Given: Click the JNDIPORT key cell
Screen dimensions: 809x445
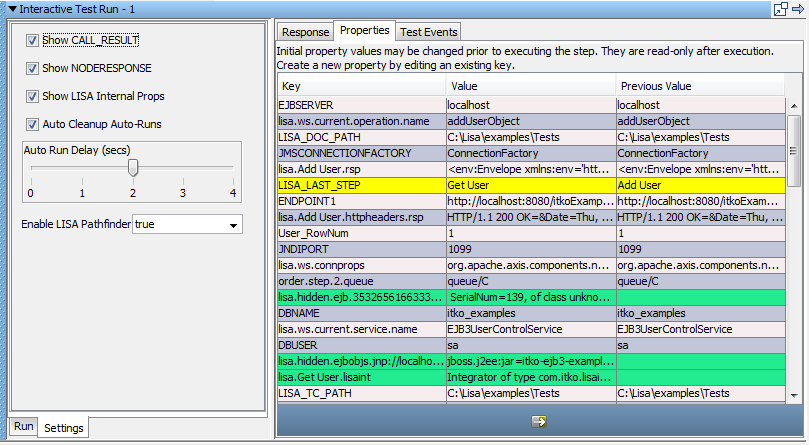Looking at the screenshot, I should [362, 249].
